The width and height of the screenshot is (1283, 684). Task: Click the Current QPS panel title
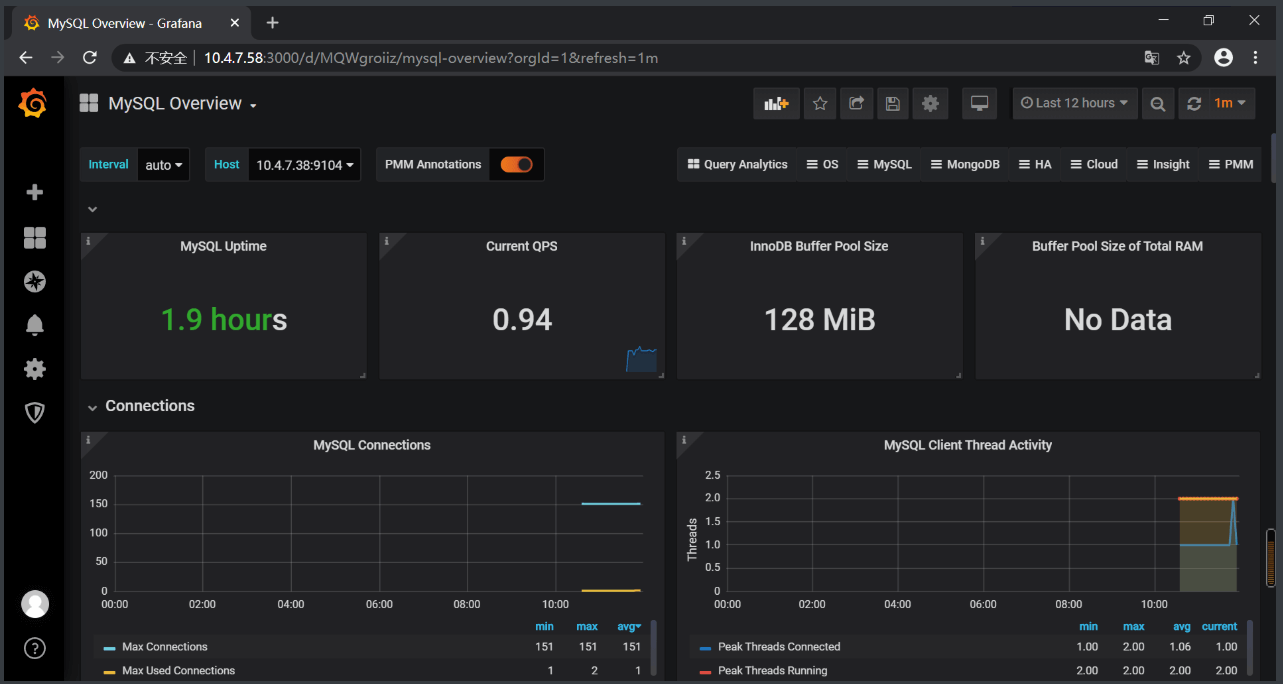522,246
